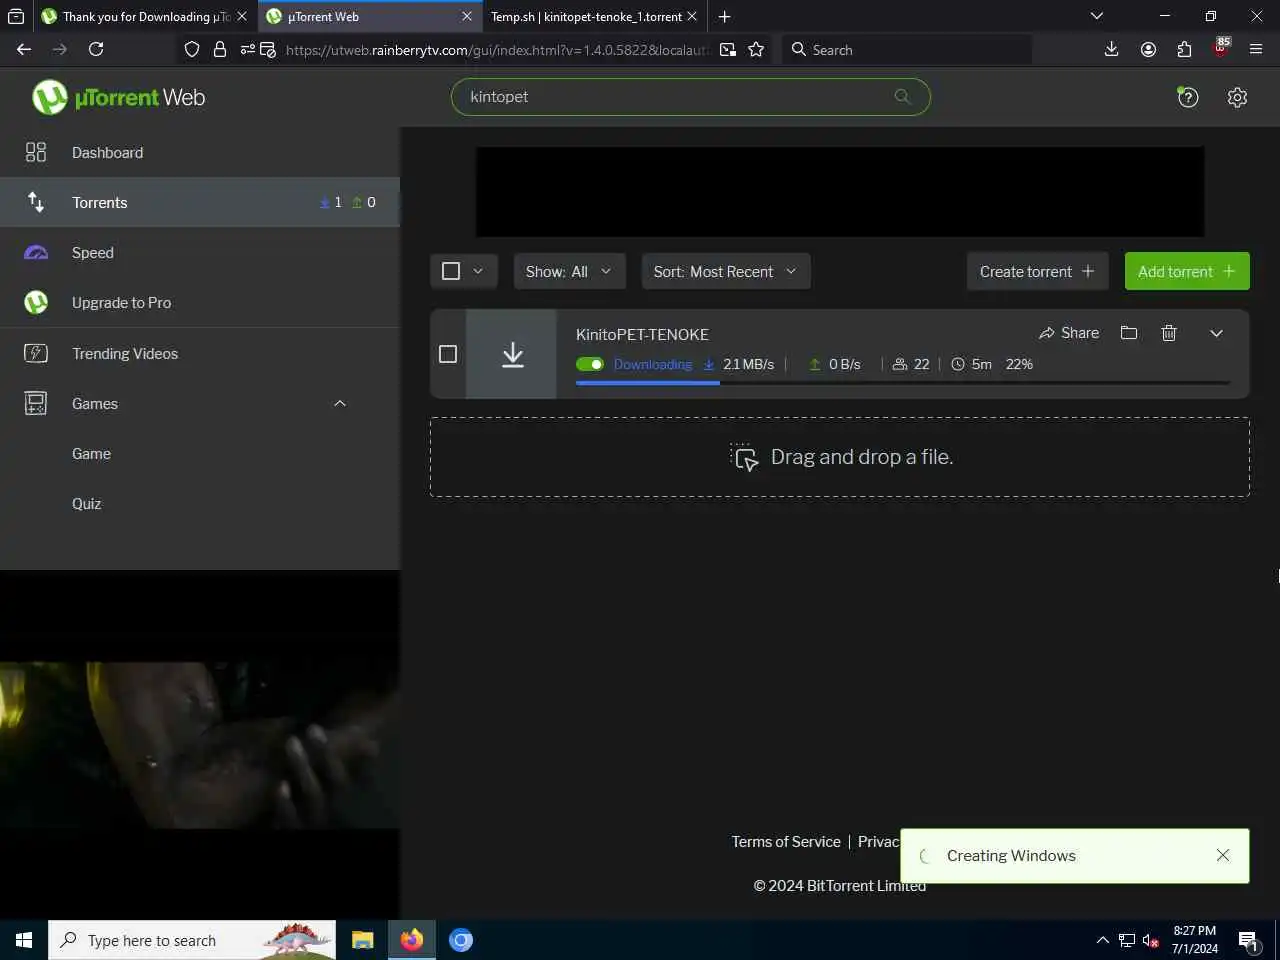Open Dashboard in the sidebar
The image size is (1280, 960).
click(200, 152)
